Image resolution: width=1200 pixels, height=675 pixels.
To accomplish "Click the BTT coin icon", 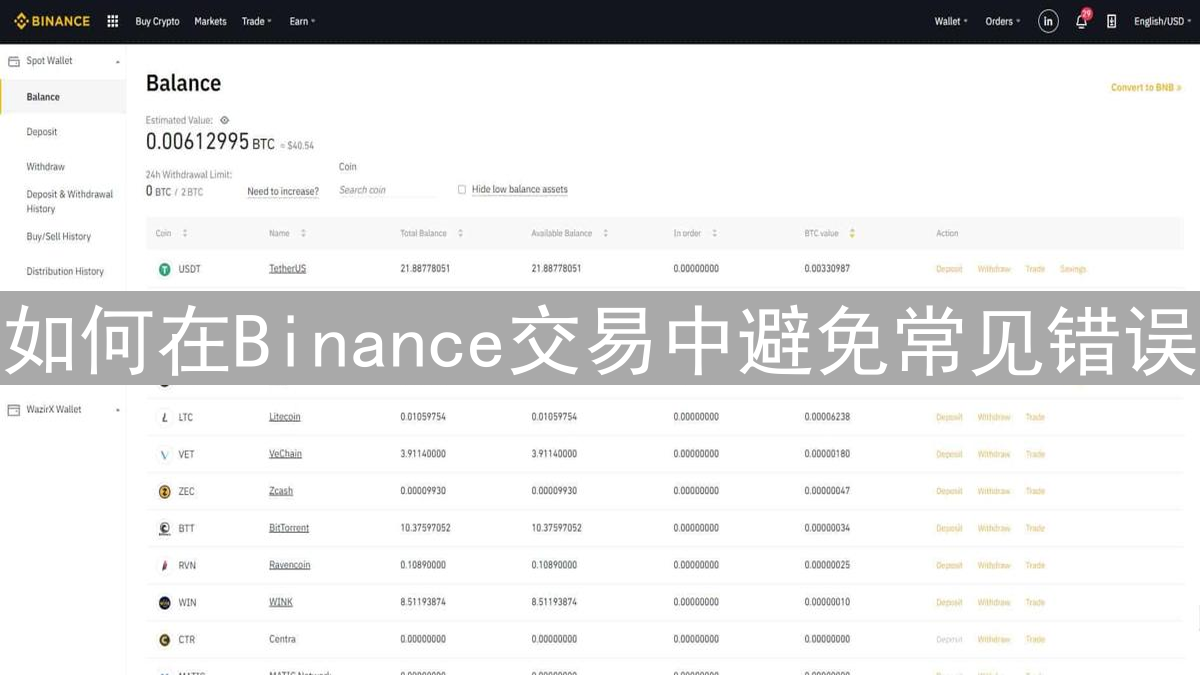I will point(165,528).
